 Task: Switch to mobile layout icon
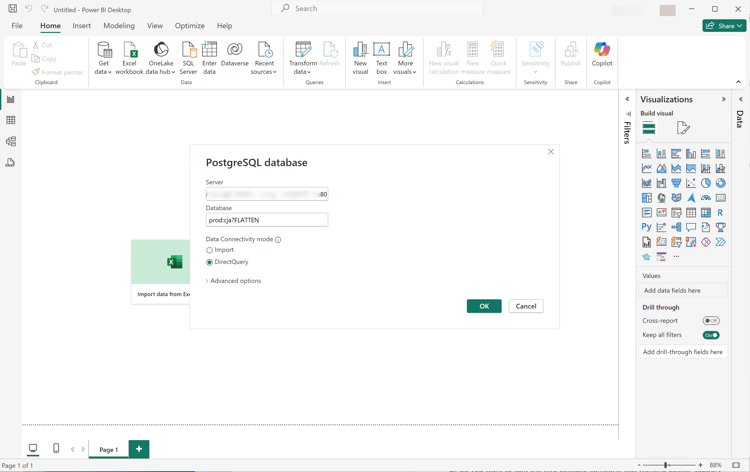56,448
